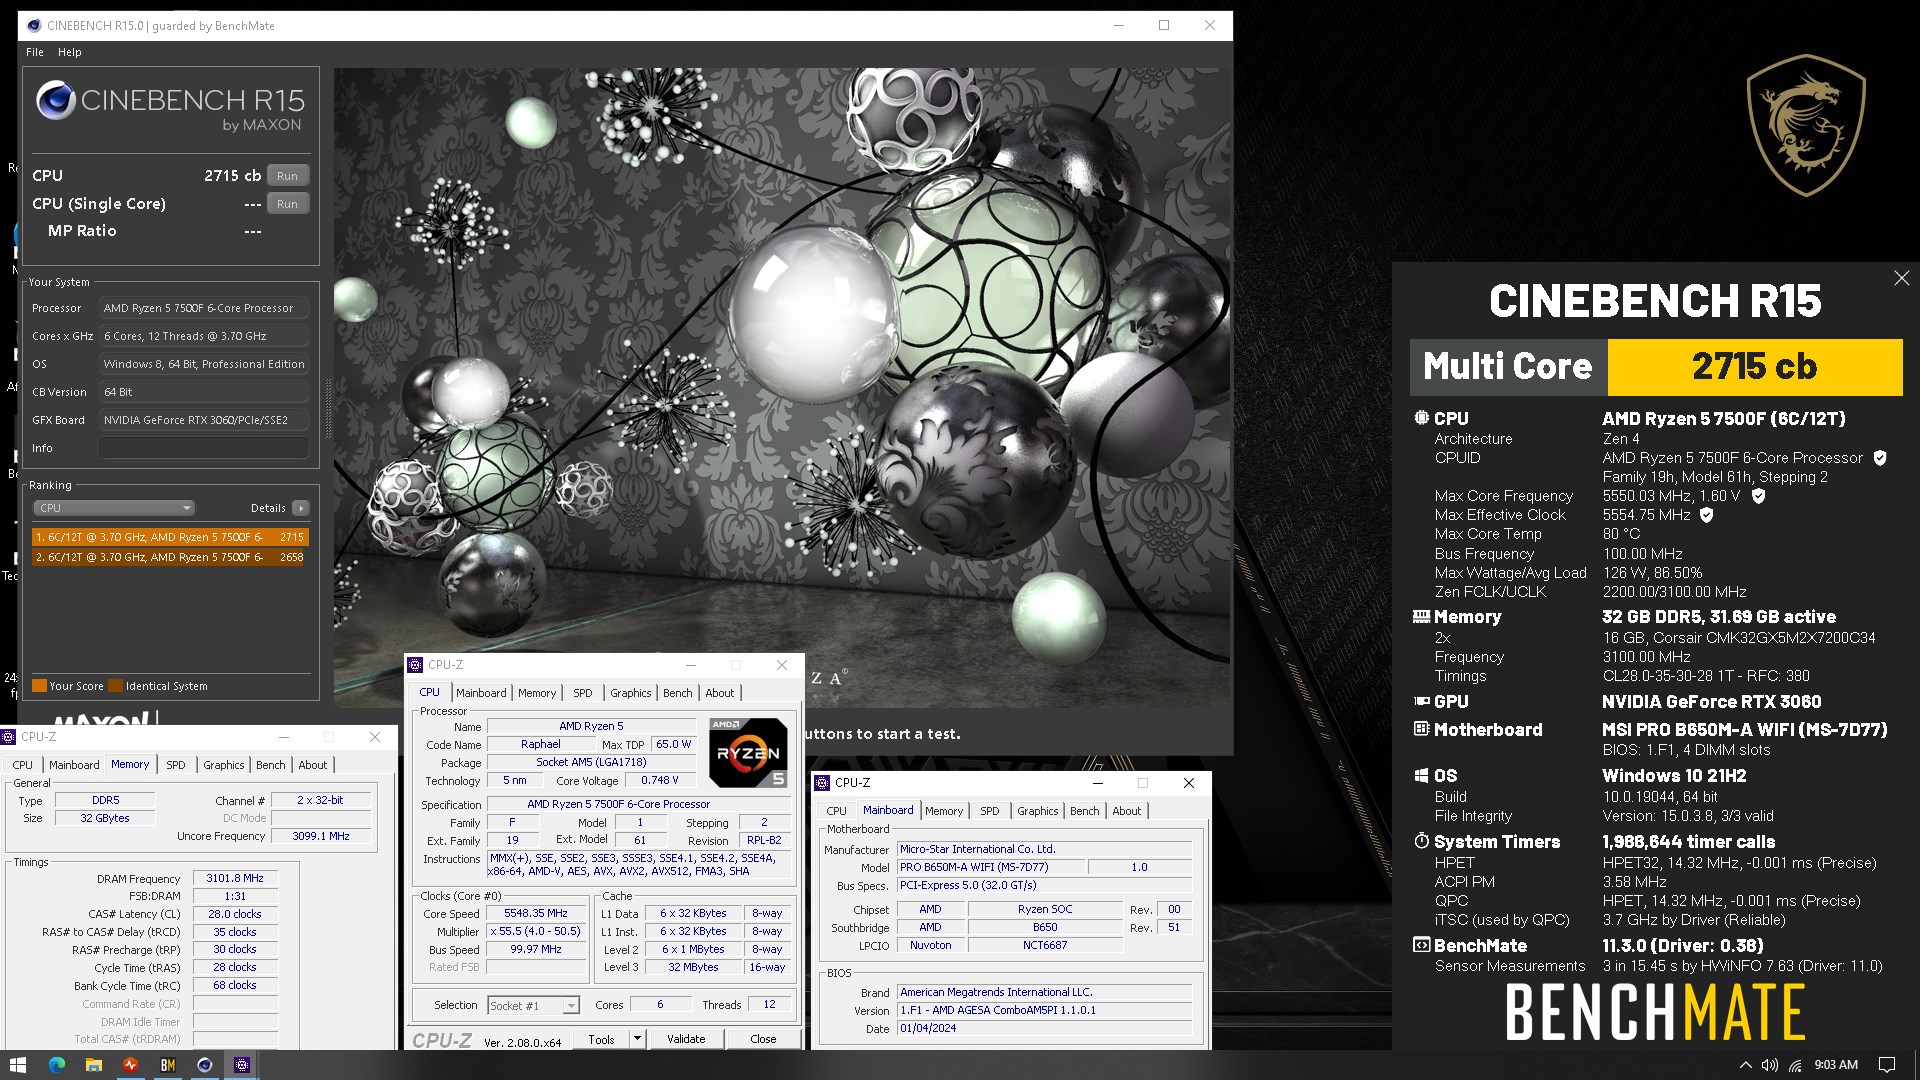Click the Memory icon in BenchMate panel
The height and width of the screenshot is (1080, 1920).
click(x=1421, y=617)
